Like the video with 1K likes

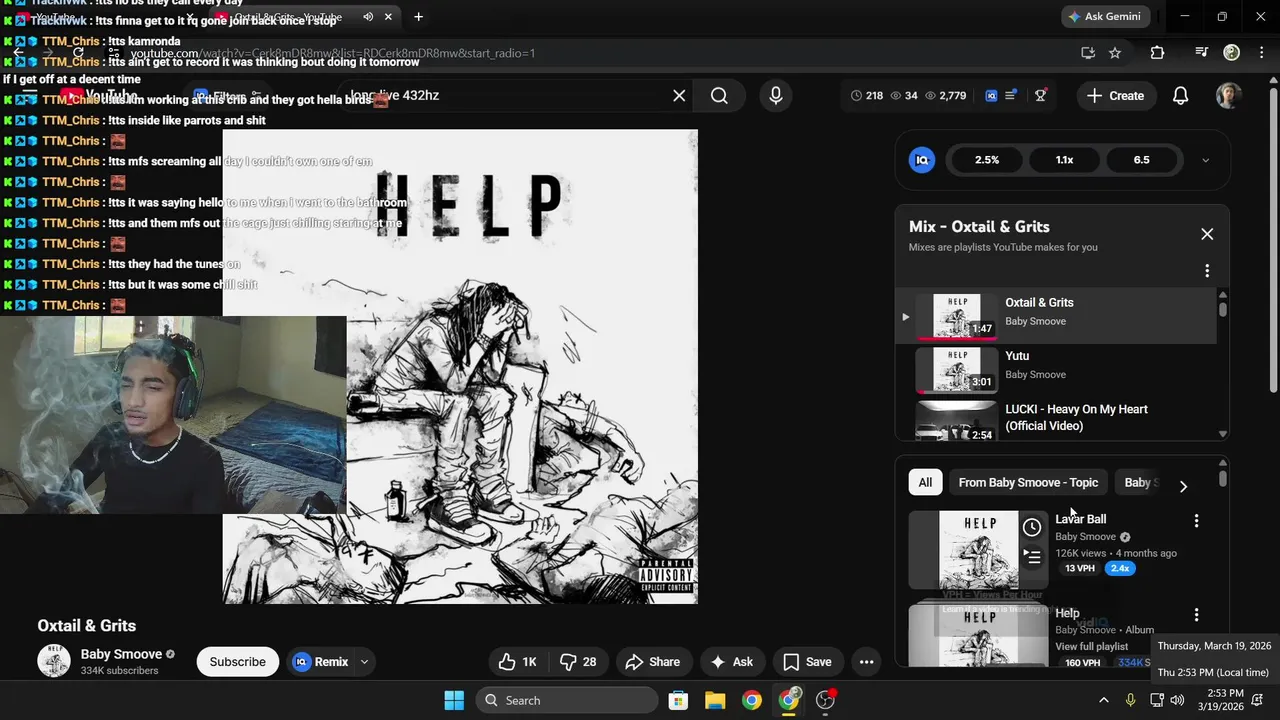tap(518, 662)
